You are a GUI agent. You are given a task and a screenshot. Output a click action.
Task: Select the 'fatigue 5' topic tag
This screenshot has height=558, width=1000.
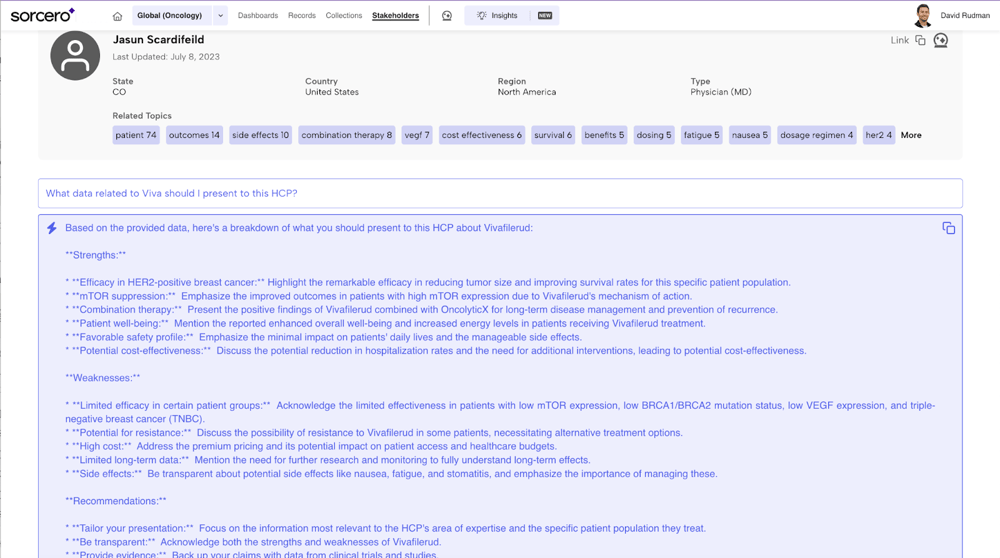tap(702, 135)
